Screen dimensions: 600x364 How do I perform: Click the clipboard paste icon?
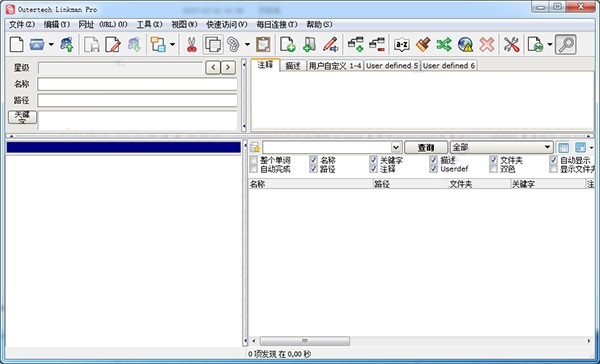[263, 44]
